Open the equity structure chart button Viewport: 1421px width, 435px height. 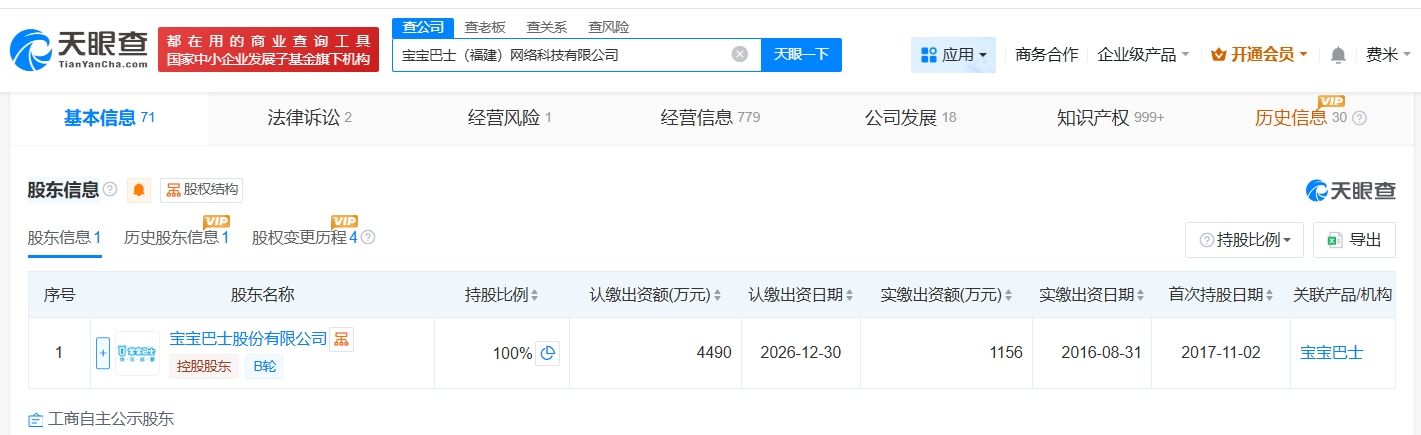coord(202,190)
